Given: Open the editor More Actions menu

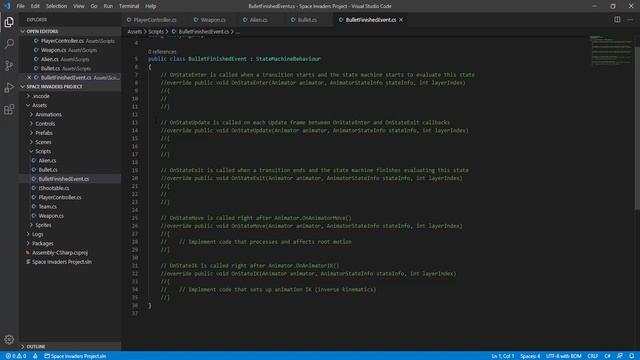Looking at the screenshot, I should coord(630,20).
